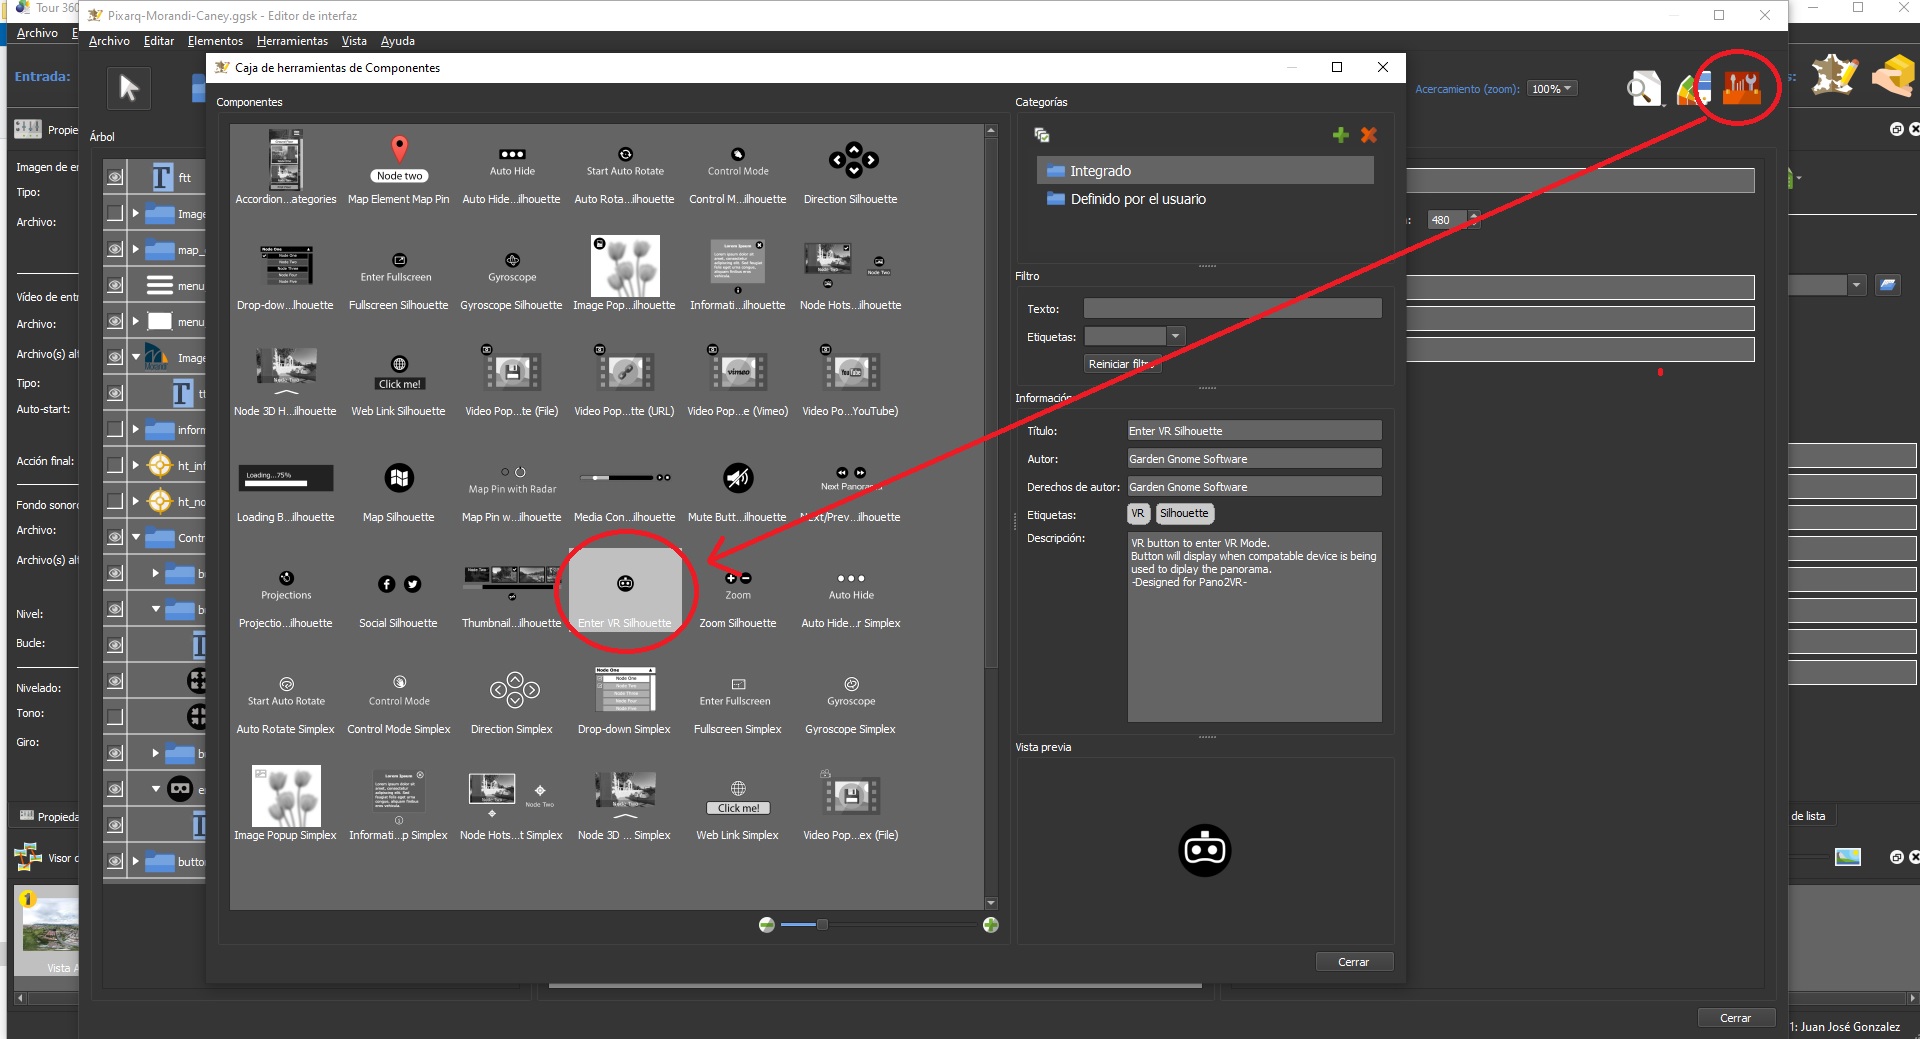Add a new category with green plus
This screenshot has width=1920, height=1039.
pos(1341,135)
